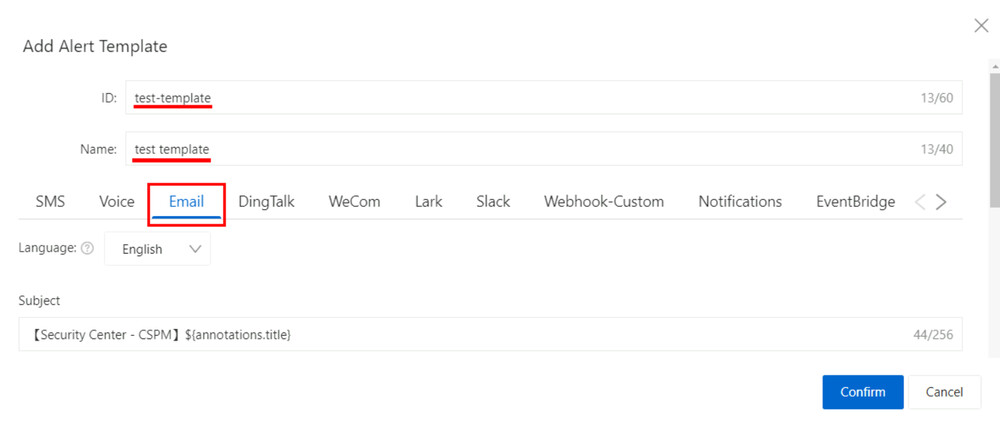
Task: Click the Cancel button
Action: coord(944,392)
